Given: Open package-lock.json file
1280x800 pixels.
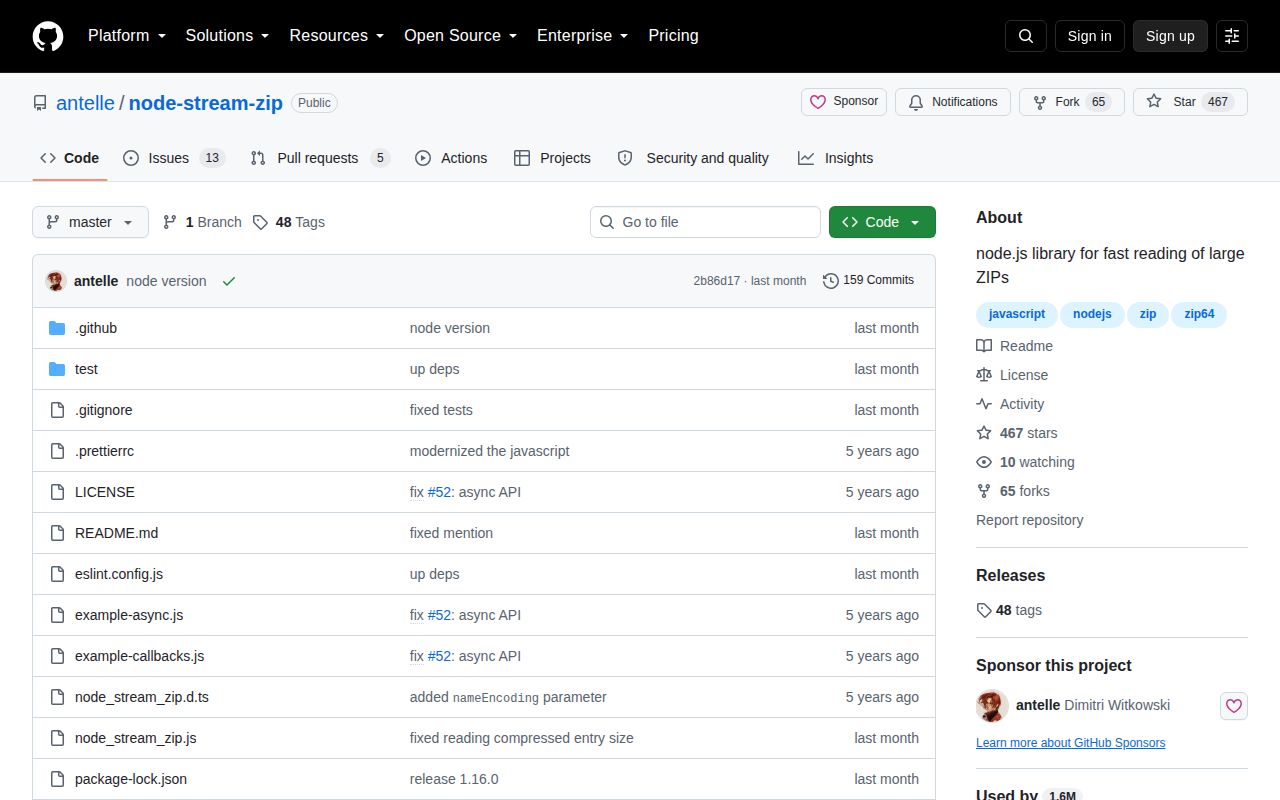Looking at the screenshot, I should [131, 779].
